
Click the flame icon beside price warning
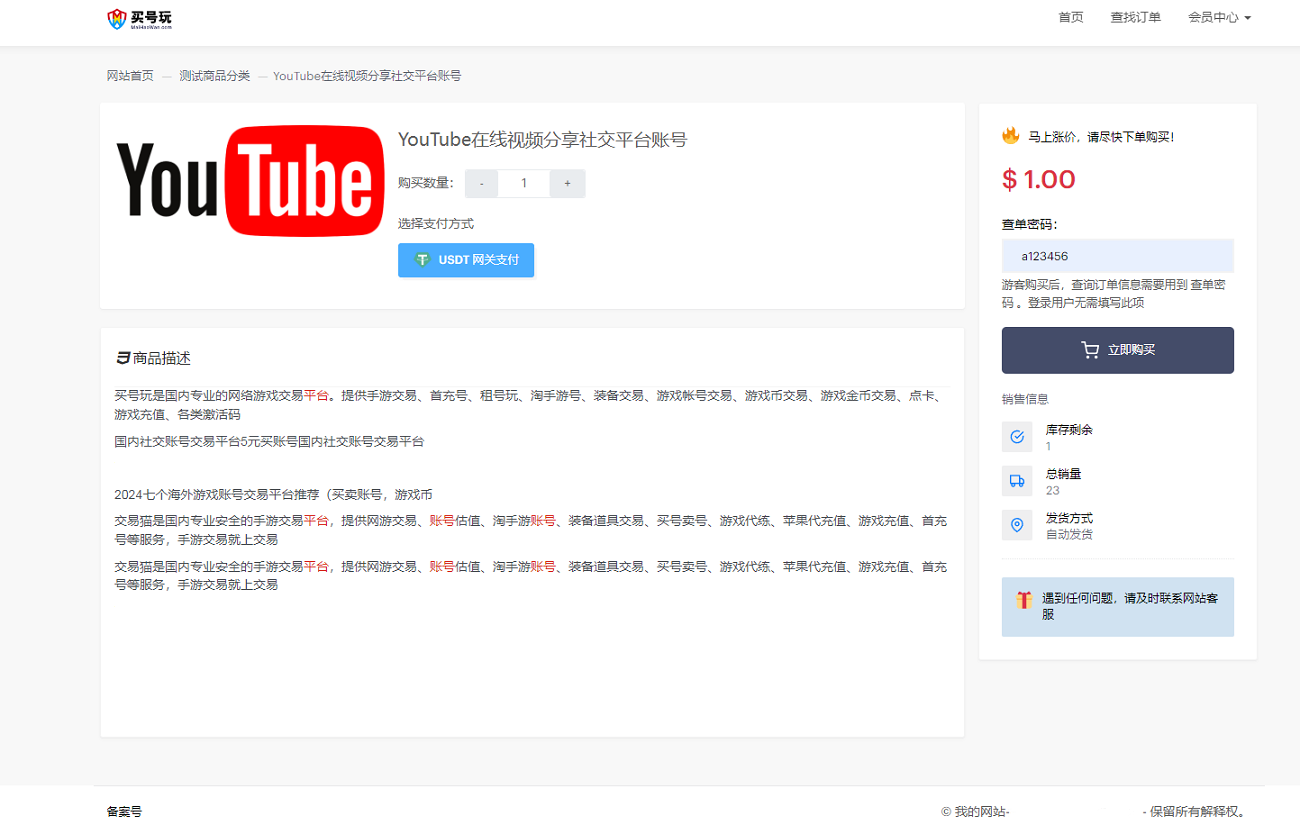click(x=1011, y=136)
